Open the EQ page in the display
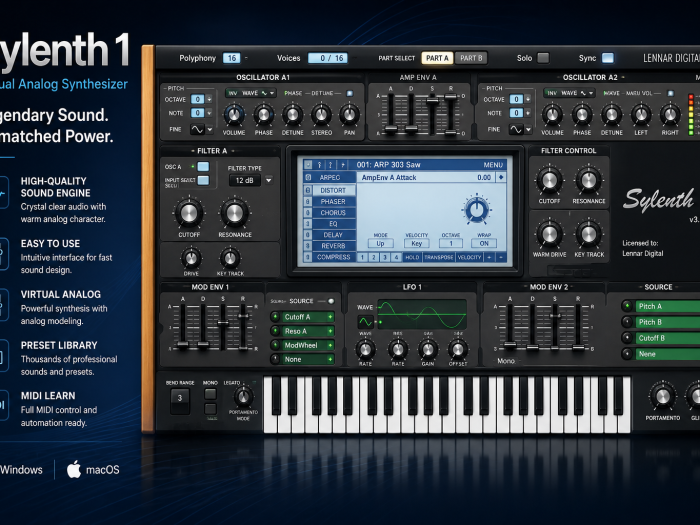700x525 pixels. (x=333, y=224)
